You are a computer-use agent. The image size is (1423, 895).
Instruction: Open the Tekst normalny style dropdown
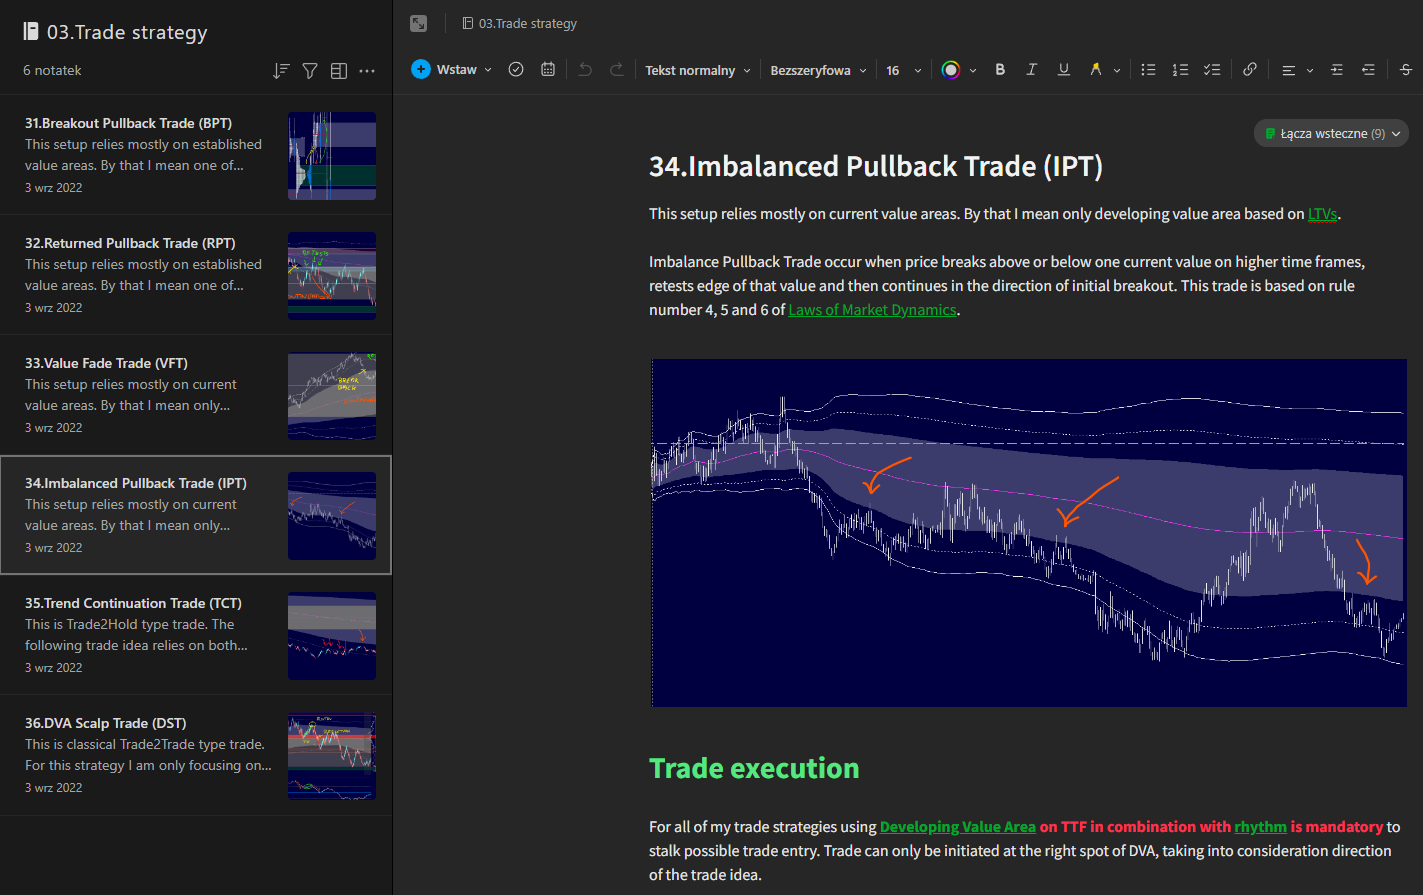[697, 70]
